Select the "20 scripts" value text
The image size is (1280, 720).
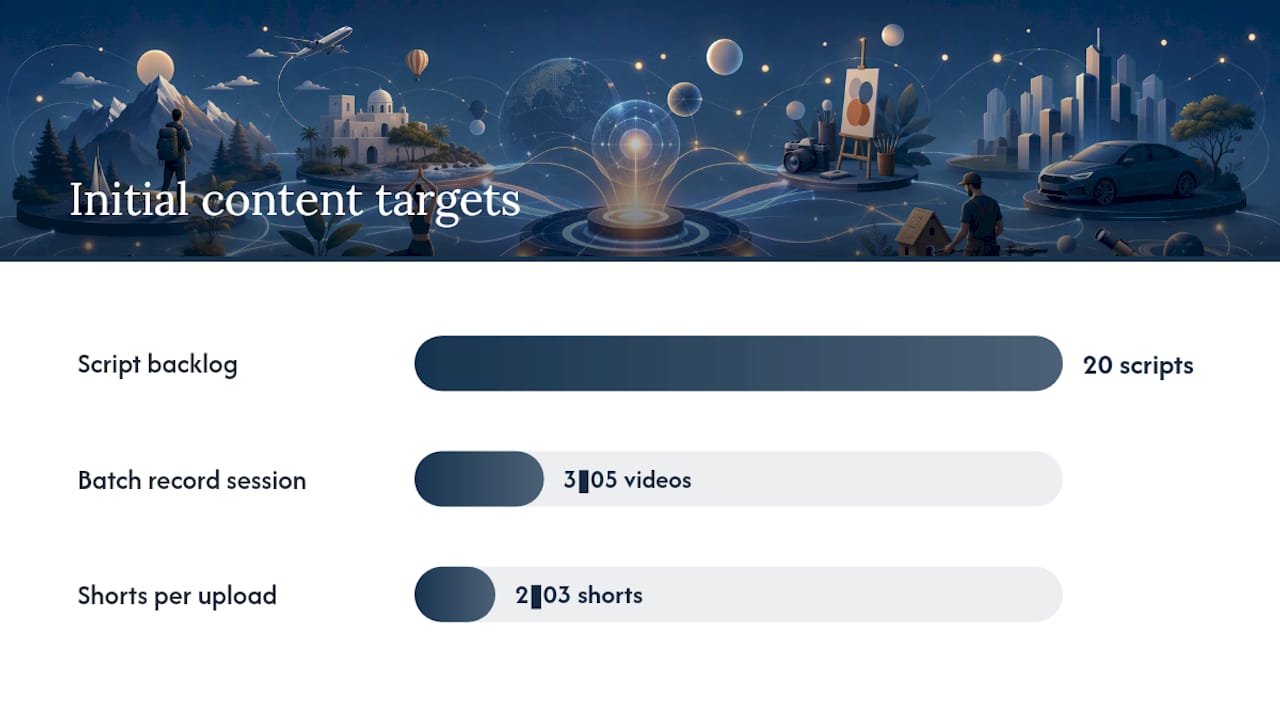(x=1138, y=365)
